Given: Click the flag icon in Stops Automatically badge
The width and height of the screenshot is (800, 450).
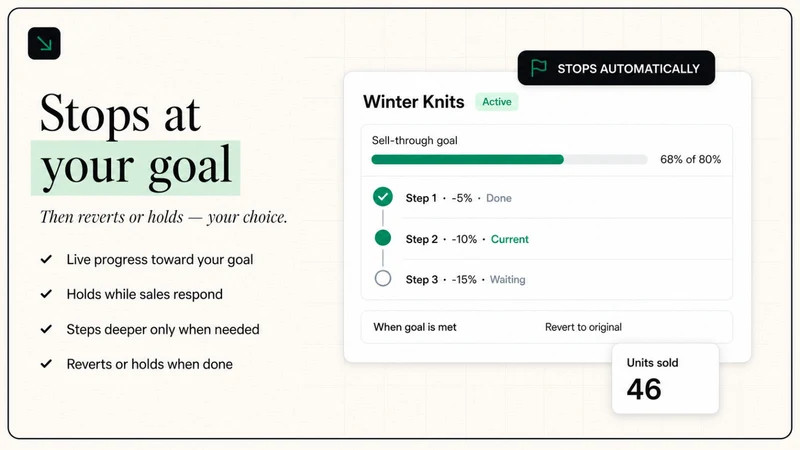Looking at the screenshot, I should pyautogui.click(x=539, y=68).
